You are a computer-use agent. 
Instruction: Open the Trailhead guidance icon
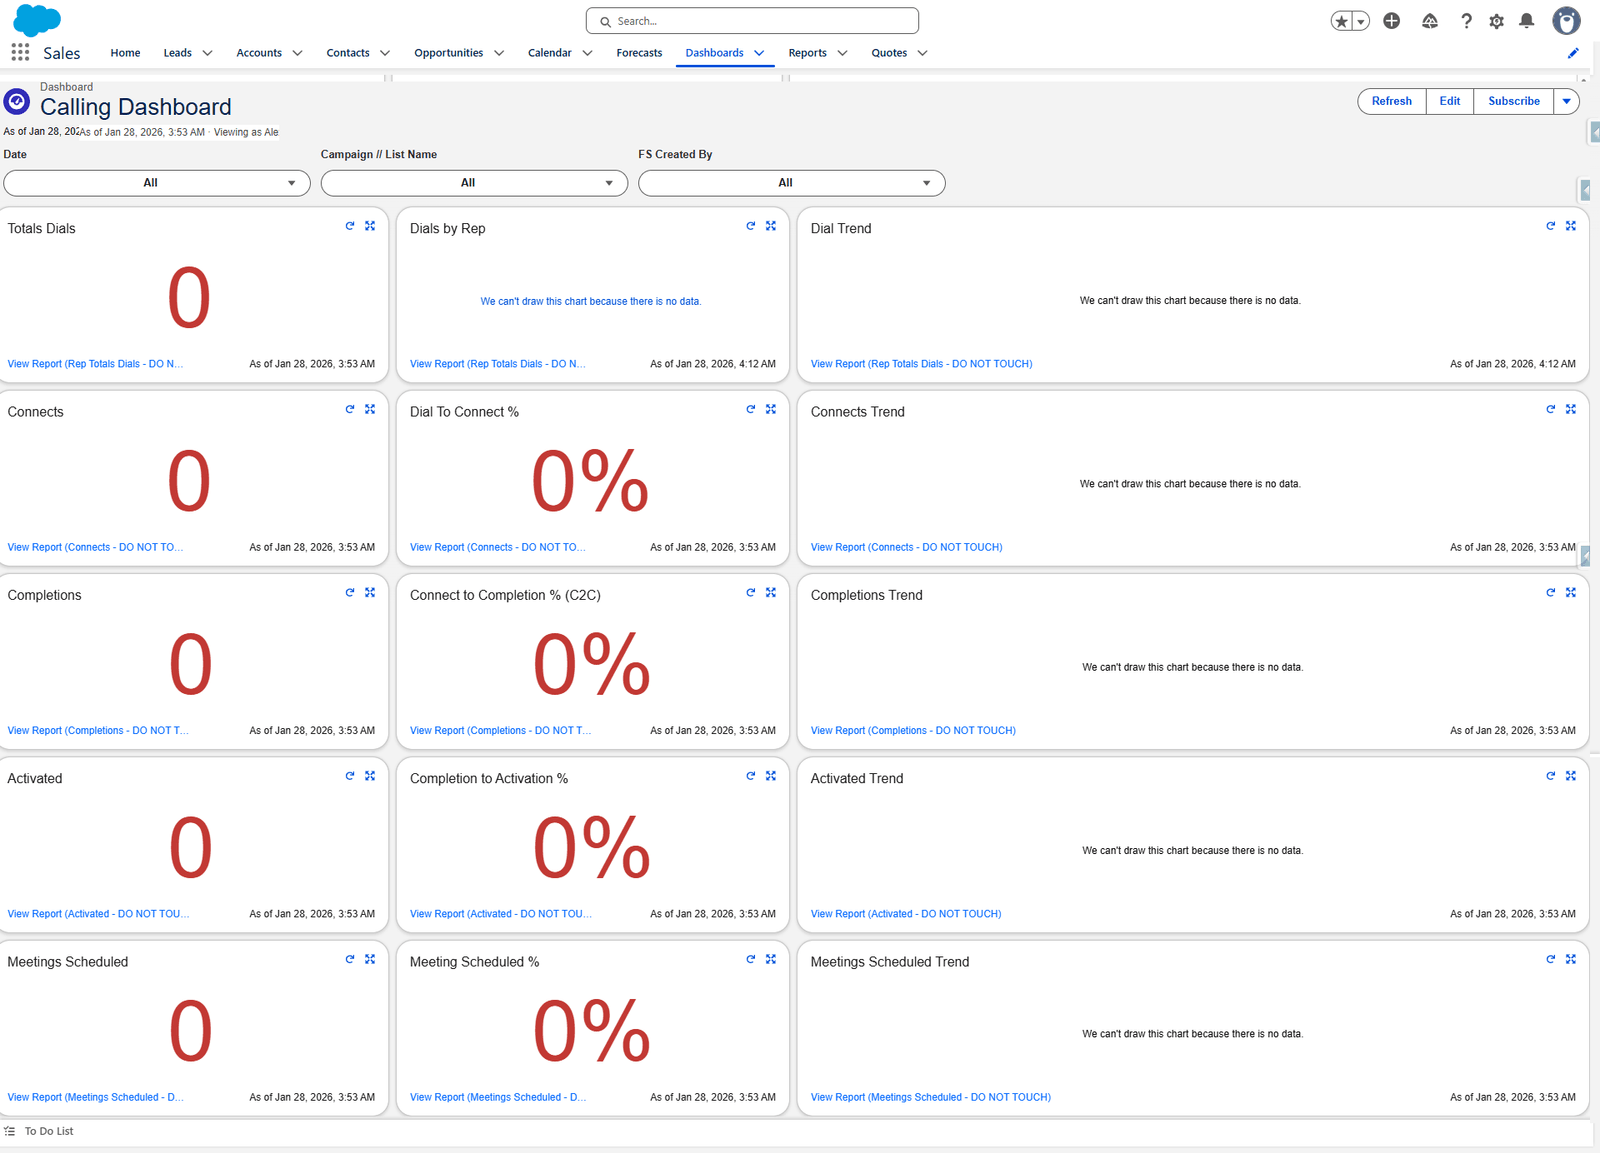pyautogui.click(x=1430, y=21)
